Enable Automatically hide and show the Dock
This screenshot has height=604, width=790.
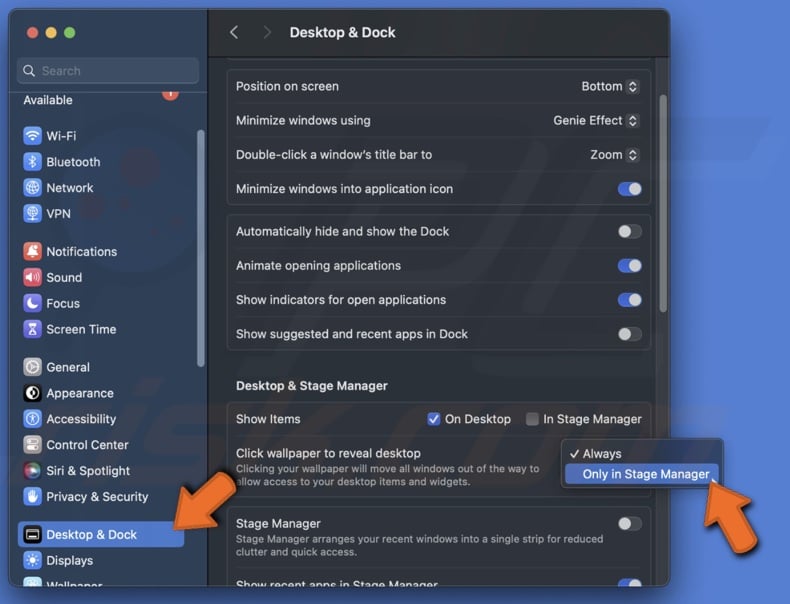click(x=629, y=232)
